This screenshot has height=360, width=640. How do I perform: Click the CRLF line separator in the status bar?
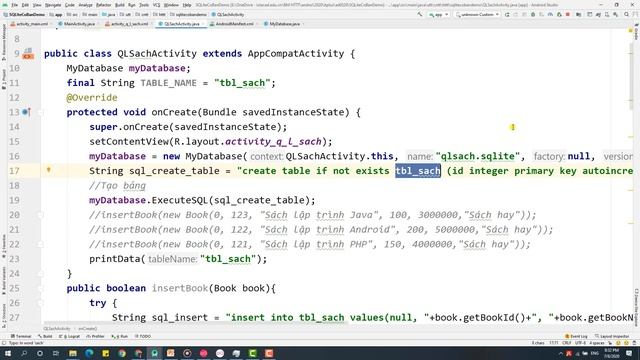pyautogui.click(x=567, y=343)
